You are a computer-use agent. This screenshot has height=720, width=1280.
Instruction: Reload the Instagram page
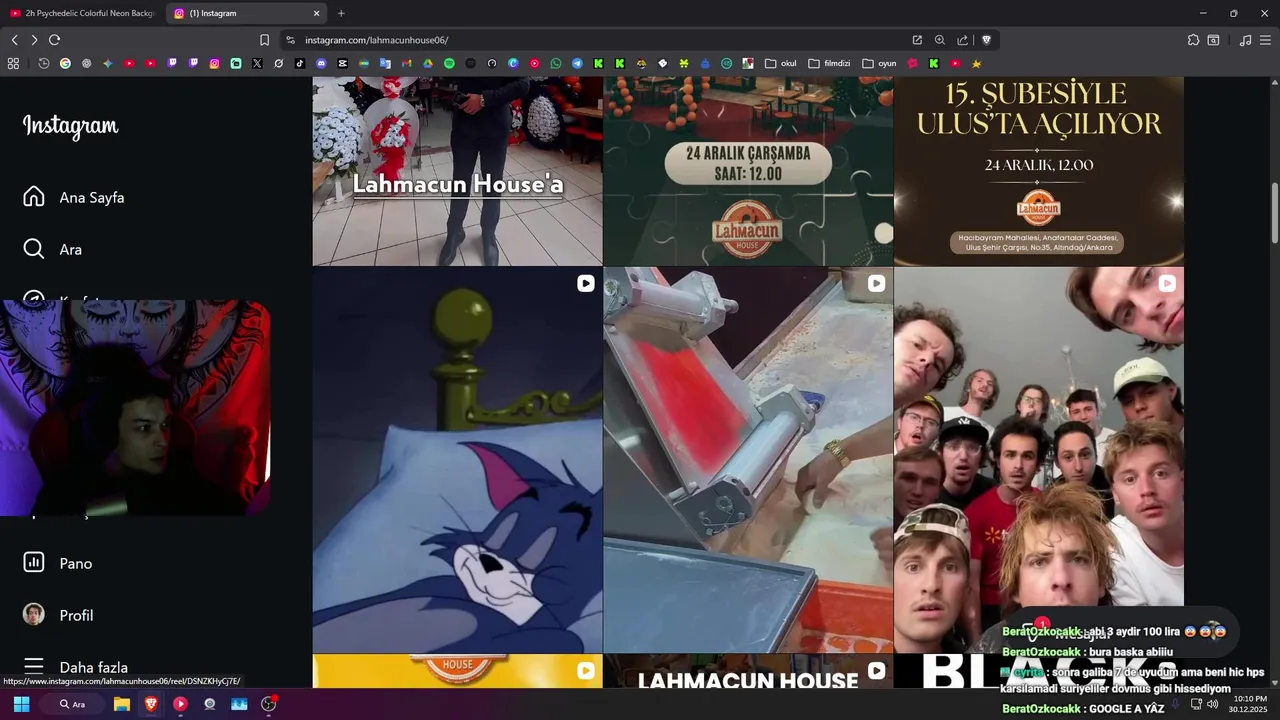click(54, 40)
